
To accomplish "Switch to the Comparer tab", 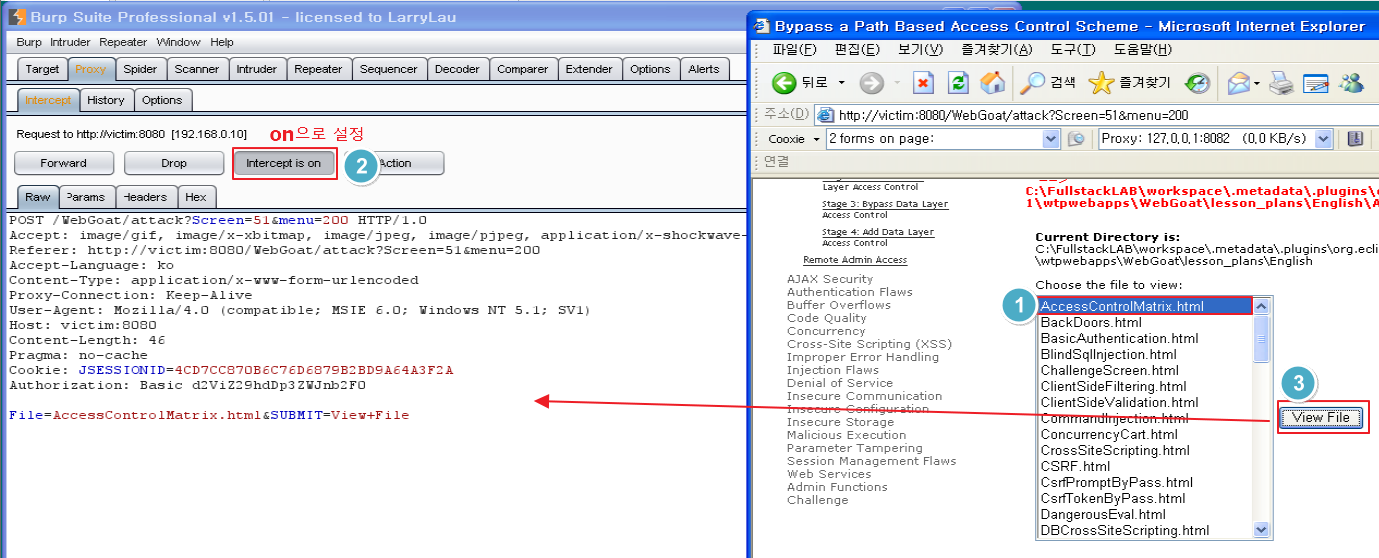I will point(522,69).
